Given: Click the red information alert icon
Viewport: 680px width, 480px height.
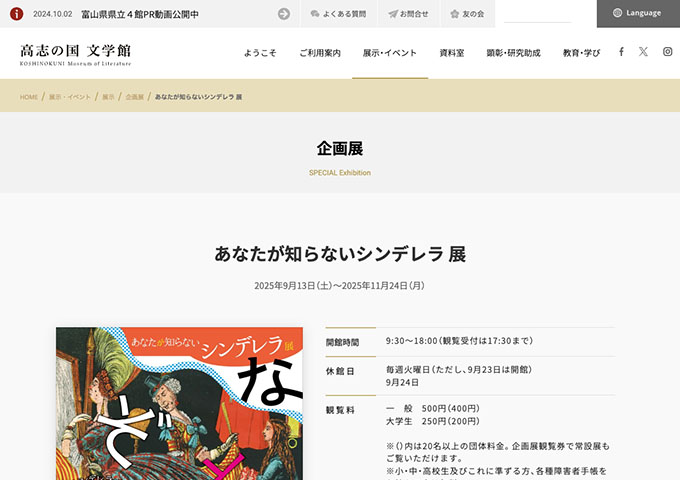Looking at the screenshot, I should [x=16, y=14].
